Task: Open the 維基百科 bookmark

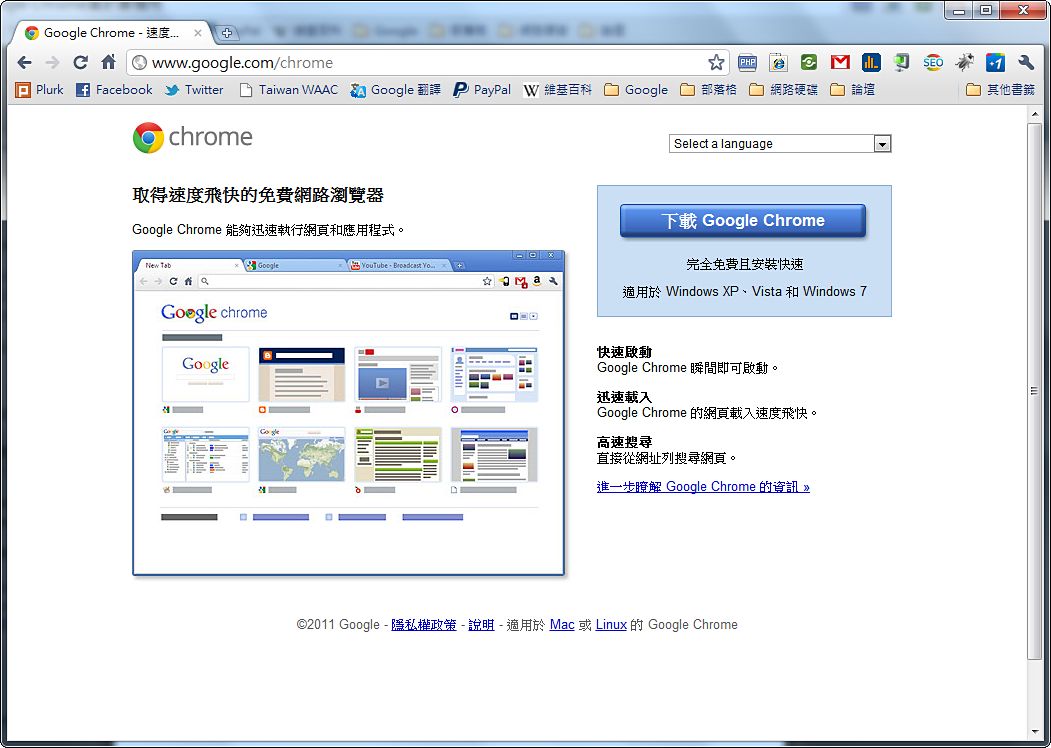Action: (558, 90)
